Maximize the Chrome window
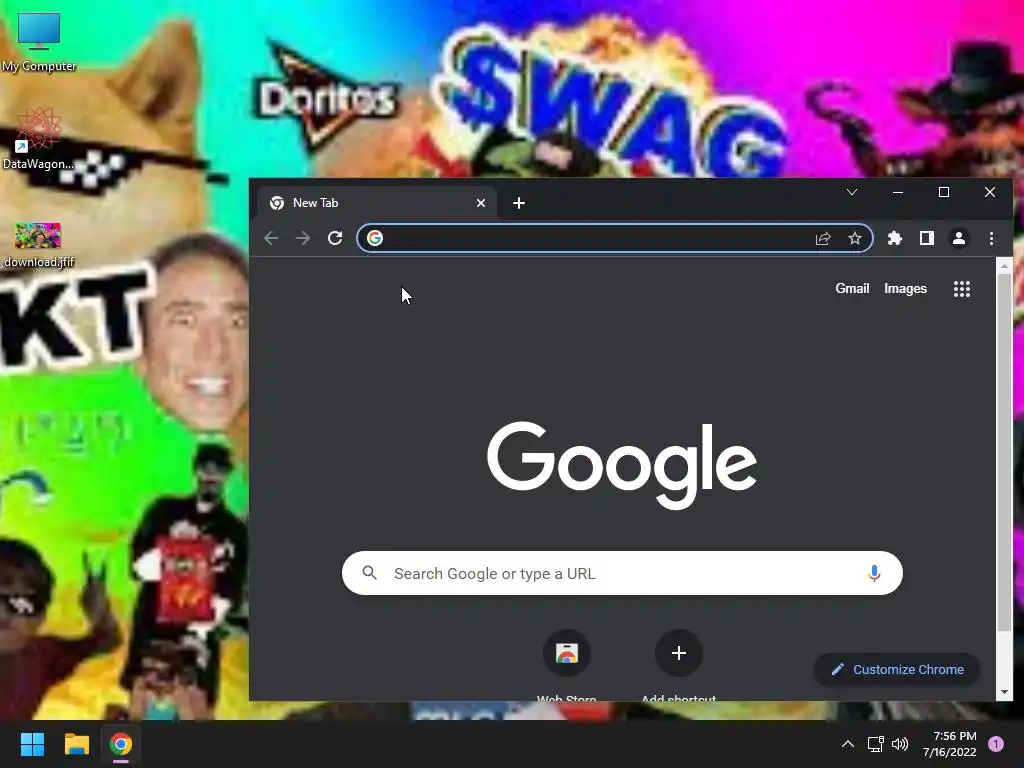 944,192
